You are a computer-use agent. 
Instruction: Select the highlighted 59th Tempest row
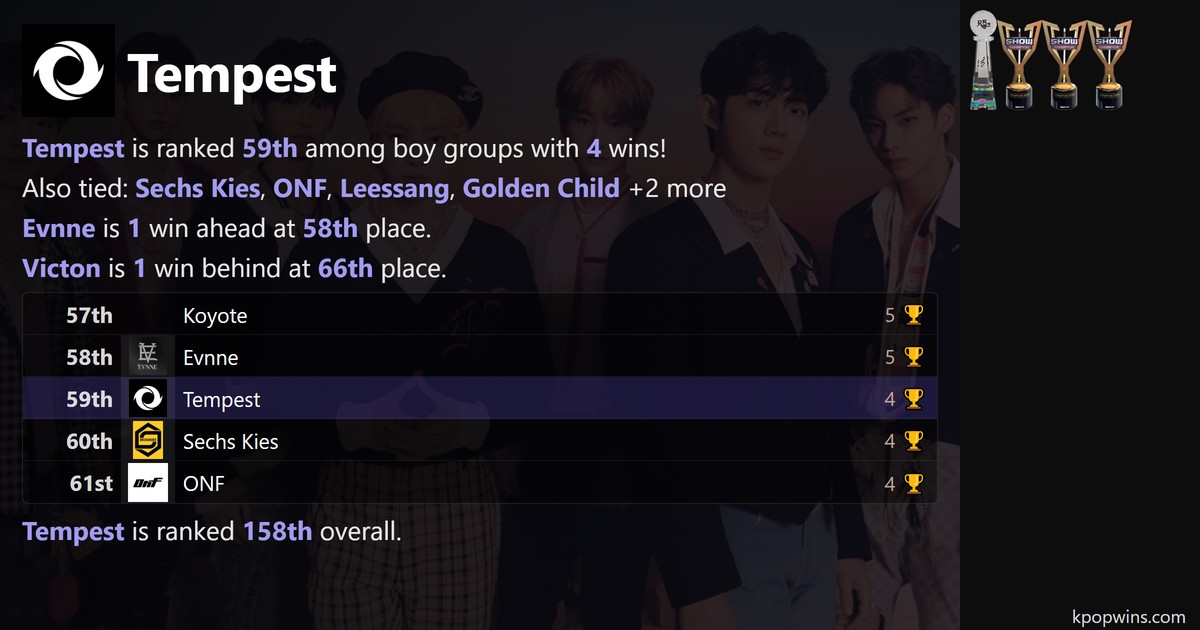480,399
